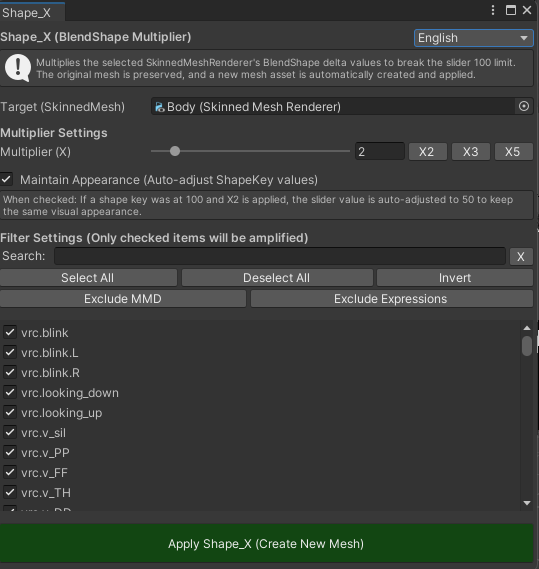Set multiplier with the X3 button

coord(471,151)
